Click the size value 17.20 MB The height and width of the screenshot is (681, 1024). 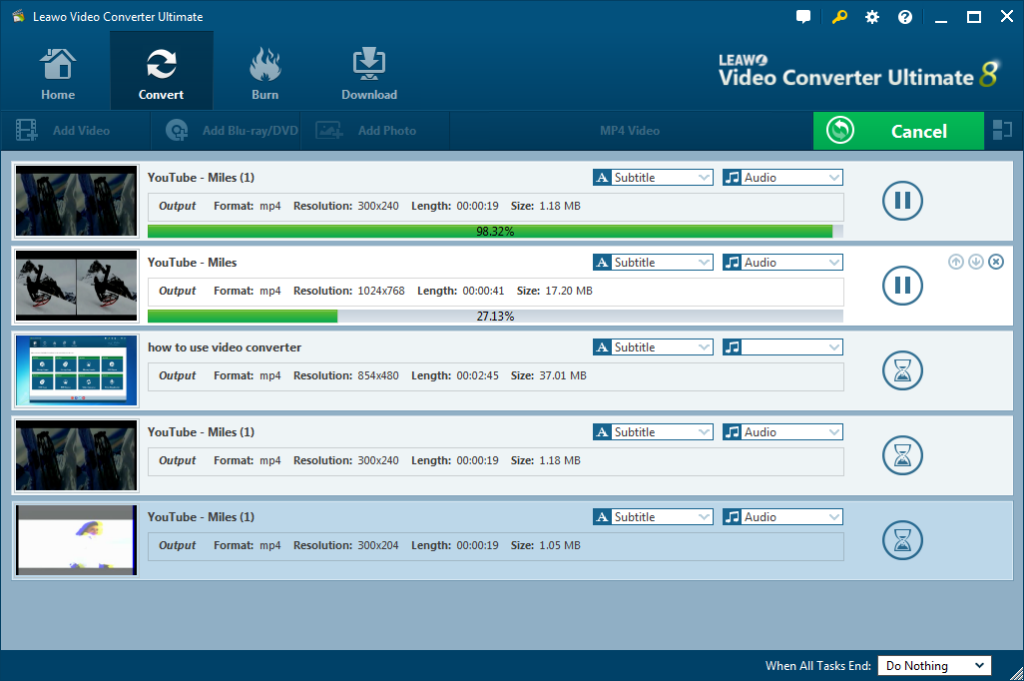pos(569,291)
